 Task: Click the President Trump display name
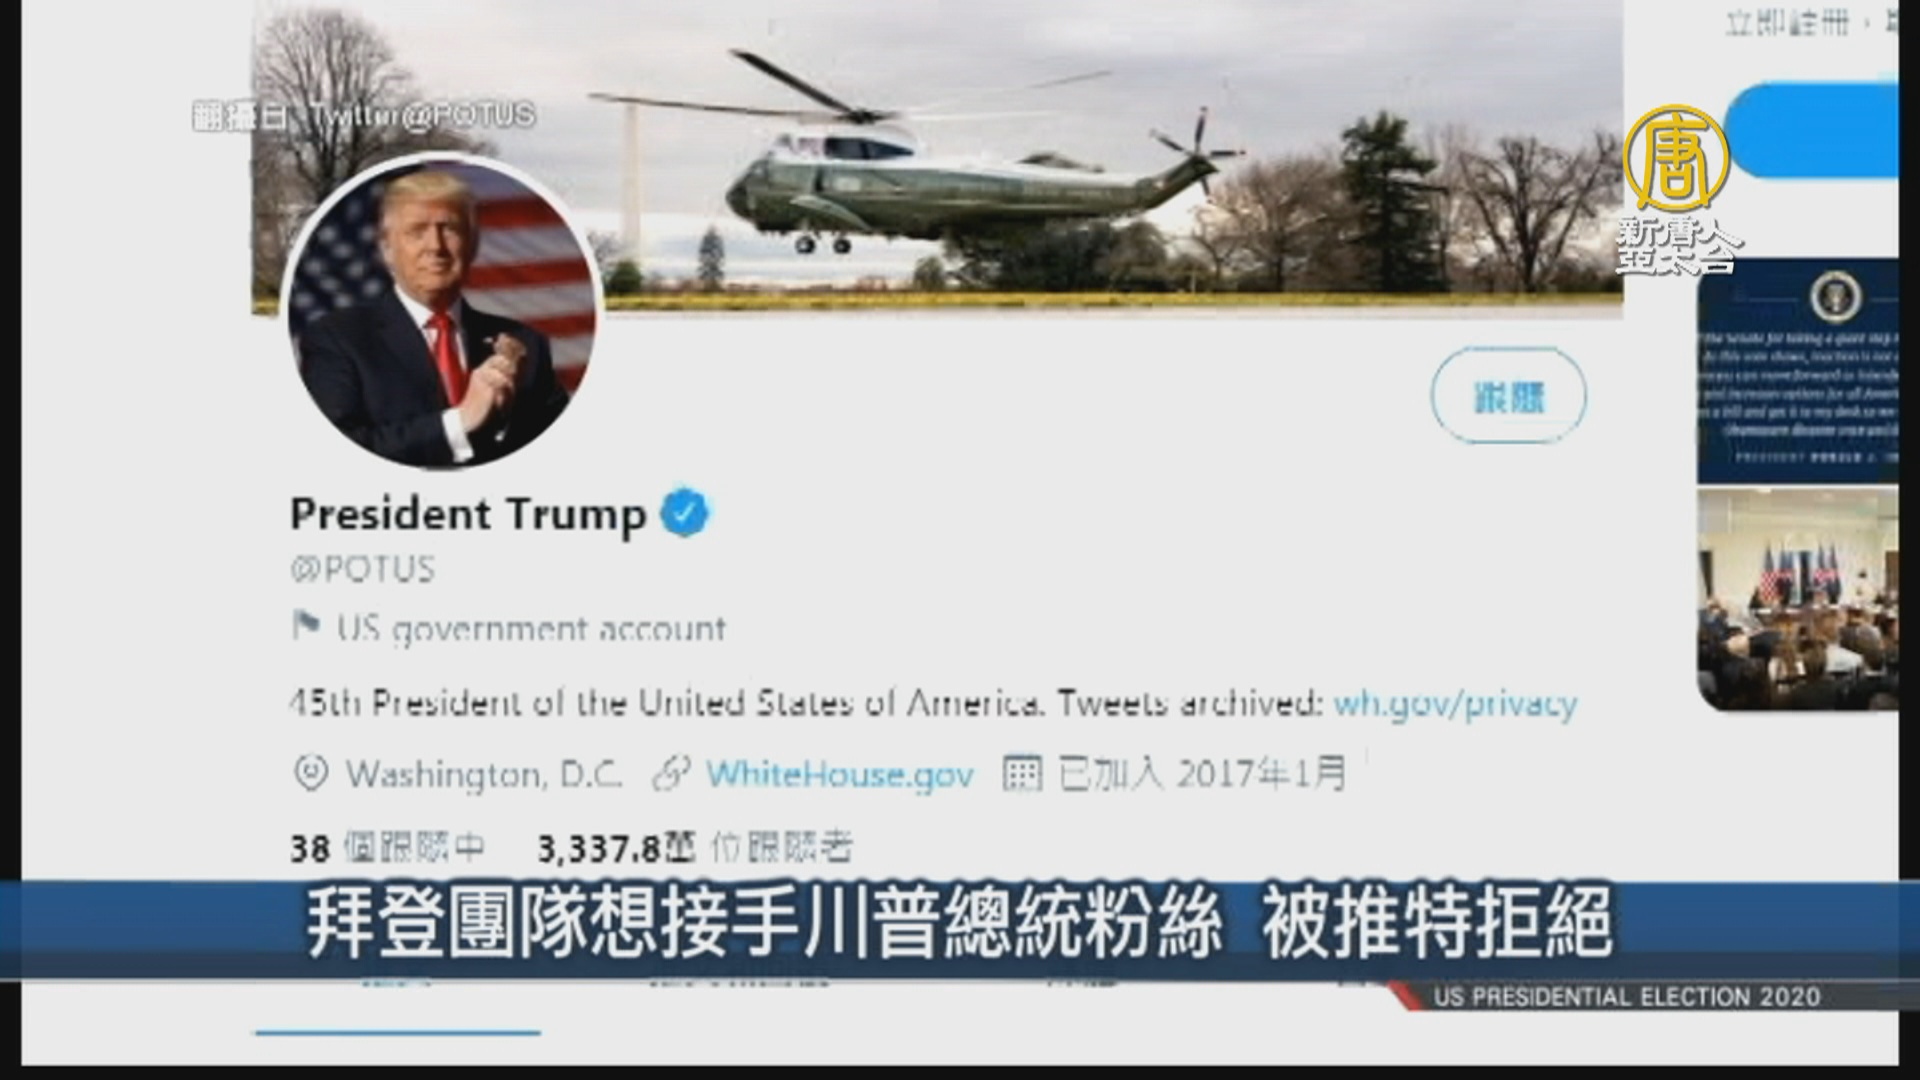click(x=468, y=514)
